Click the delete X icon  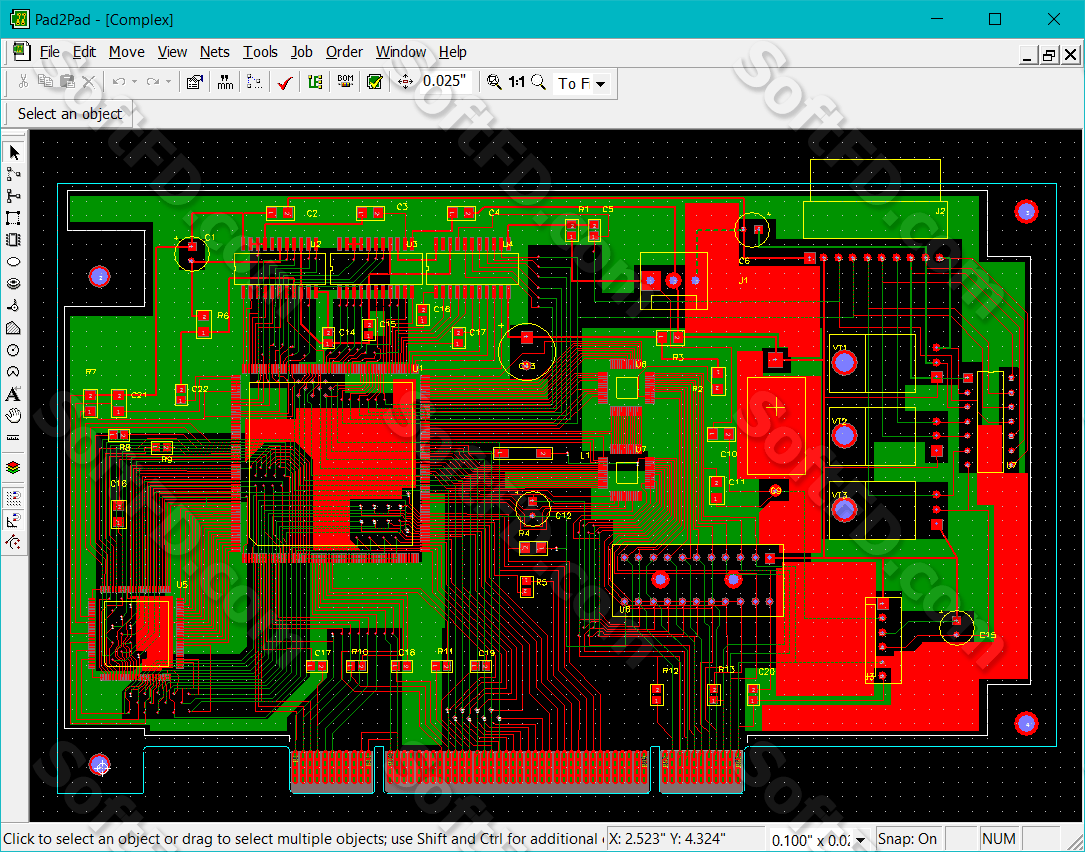pyautogui.click(x=89, y=82)
